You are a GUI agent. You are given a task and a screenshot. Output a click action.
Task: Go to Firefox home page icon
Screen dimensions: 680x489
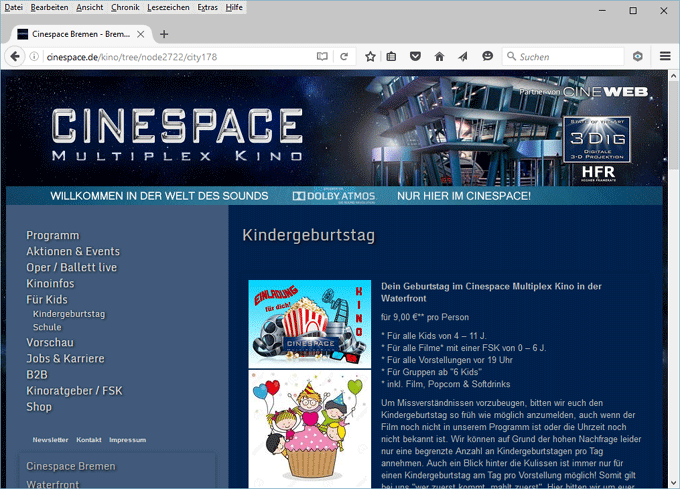[439, 56]
